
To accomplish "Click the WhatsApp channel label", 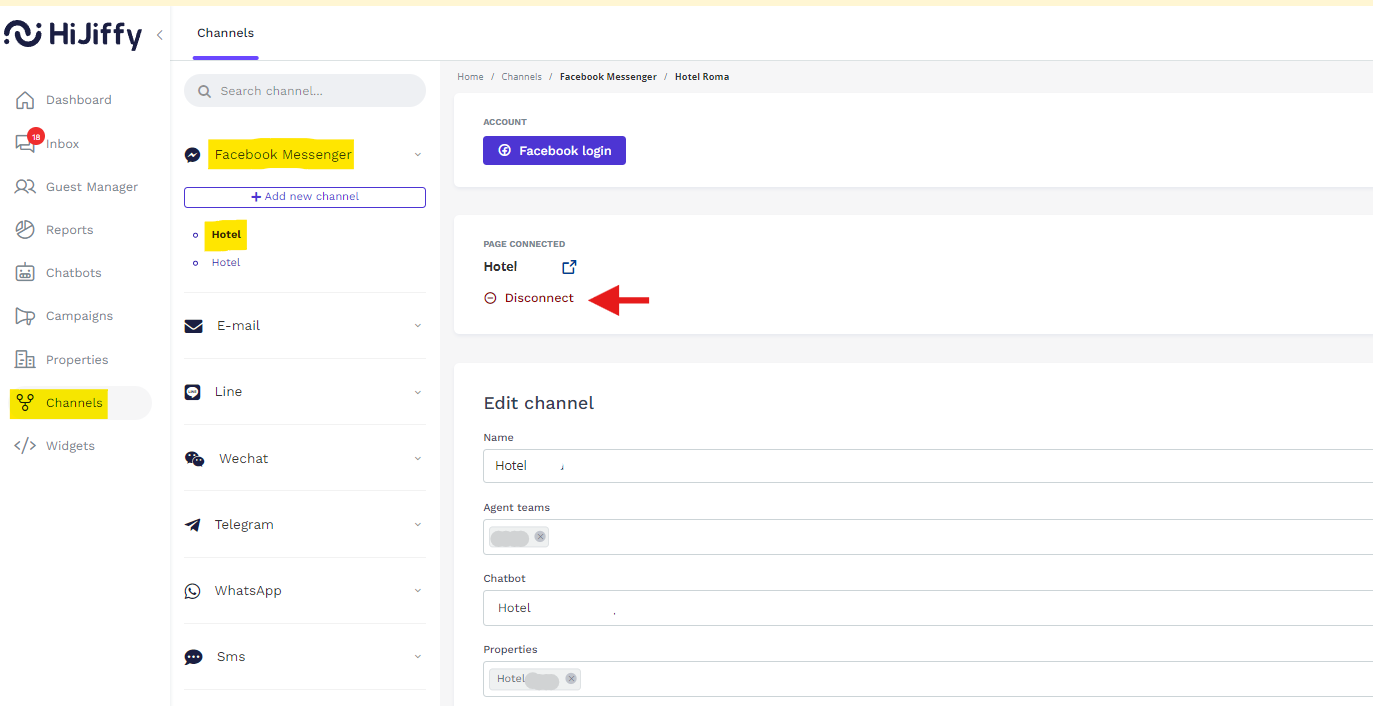I will (x=248, y=591).
